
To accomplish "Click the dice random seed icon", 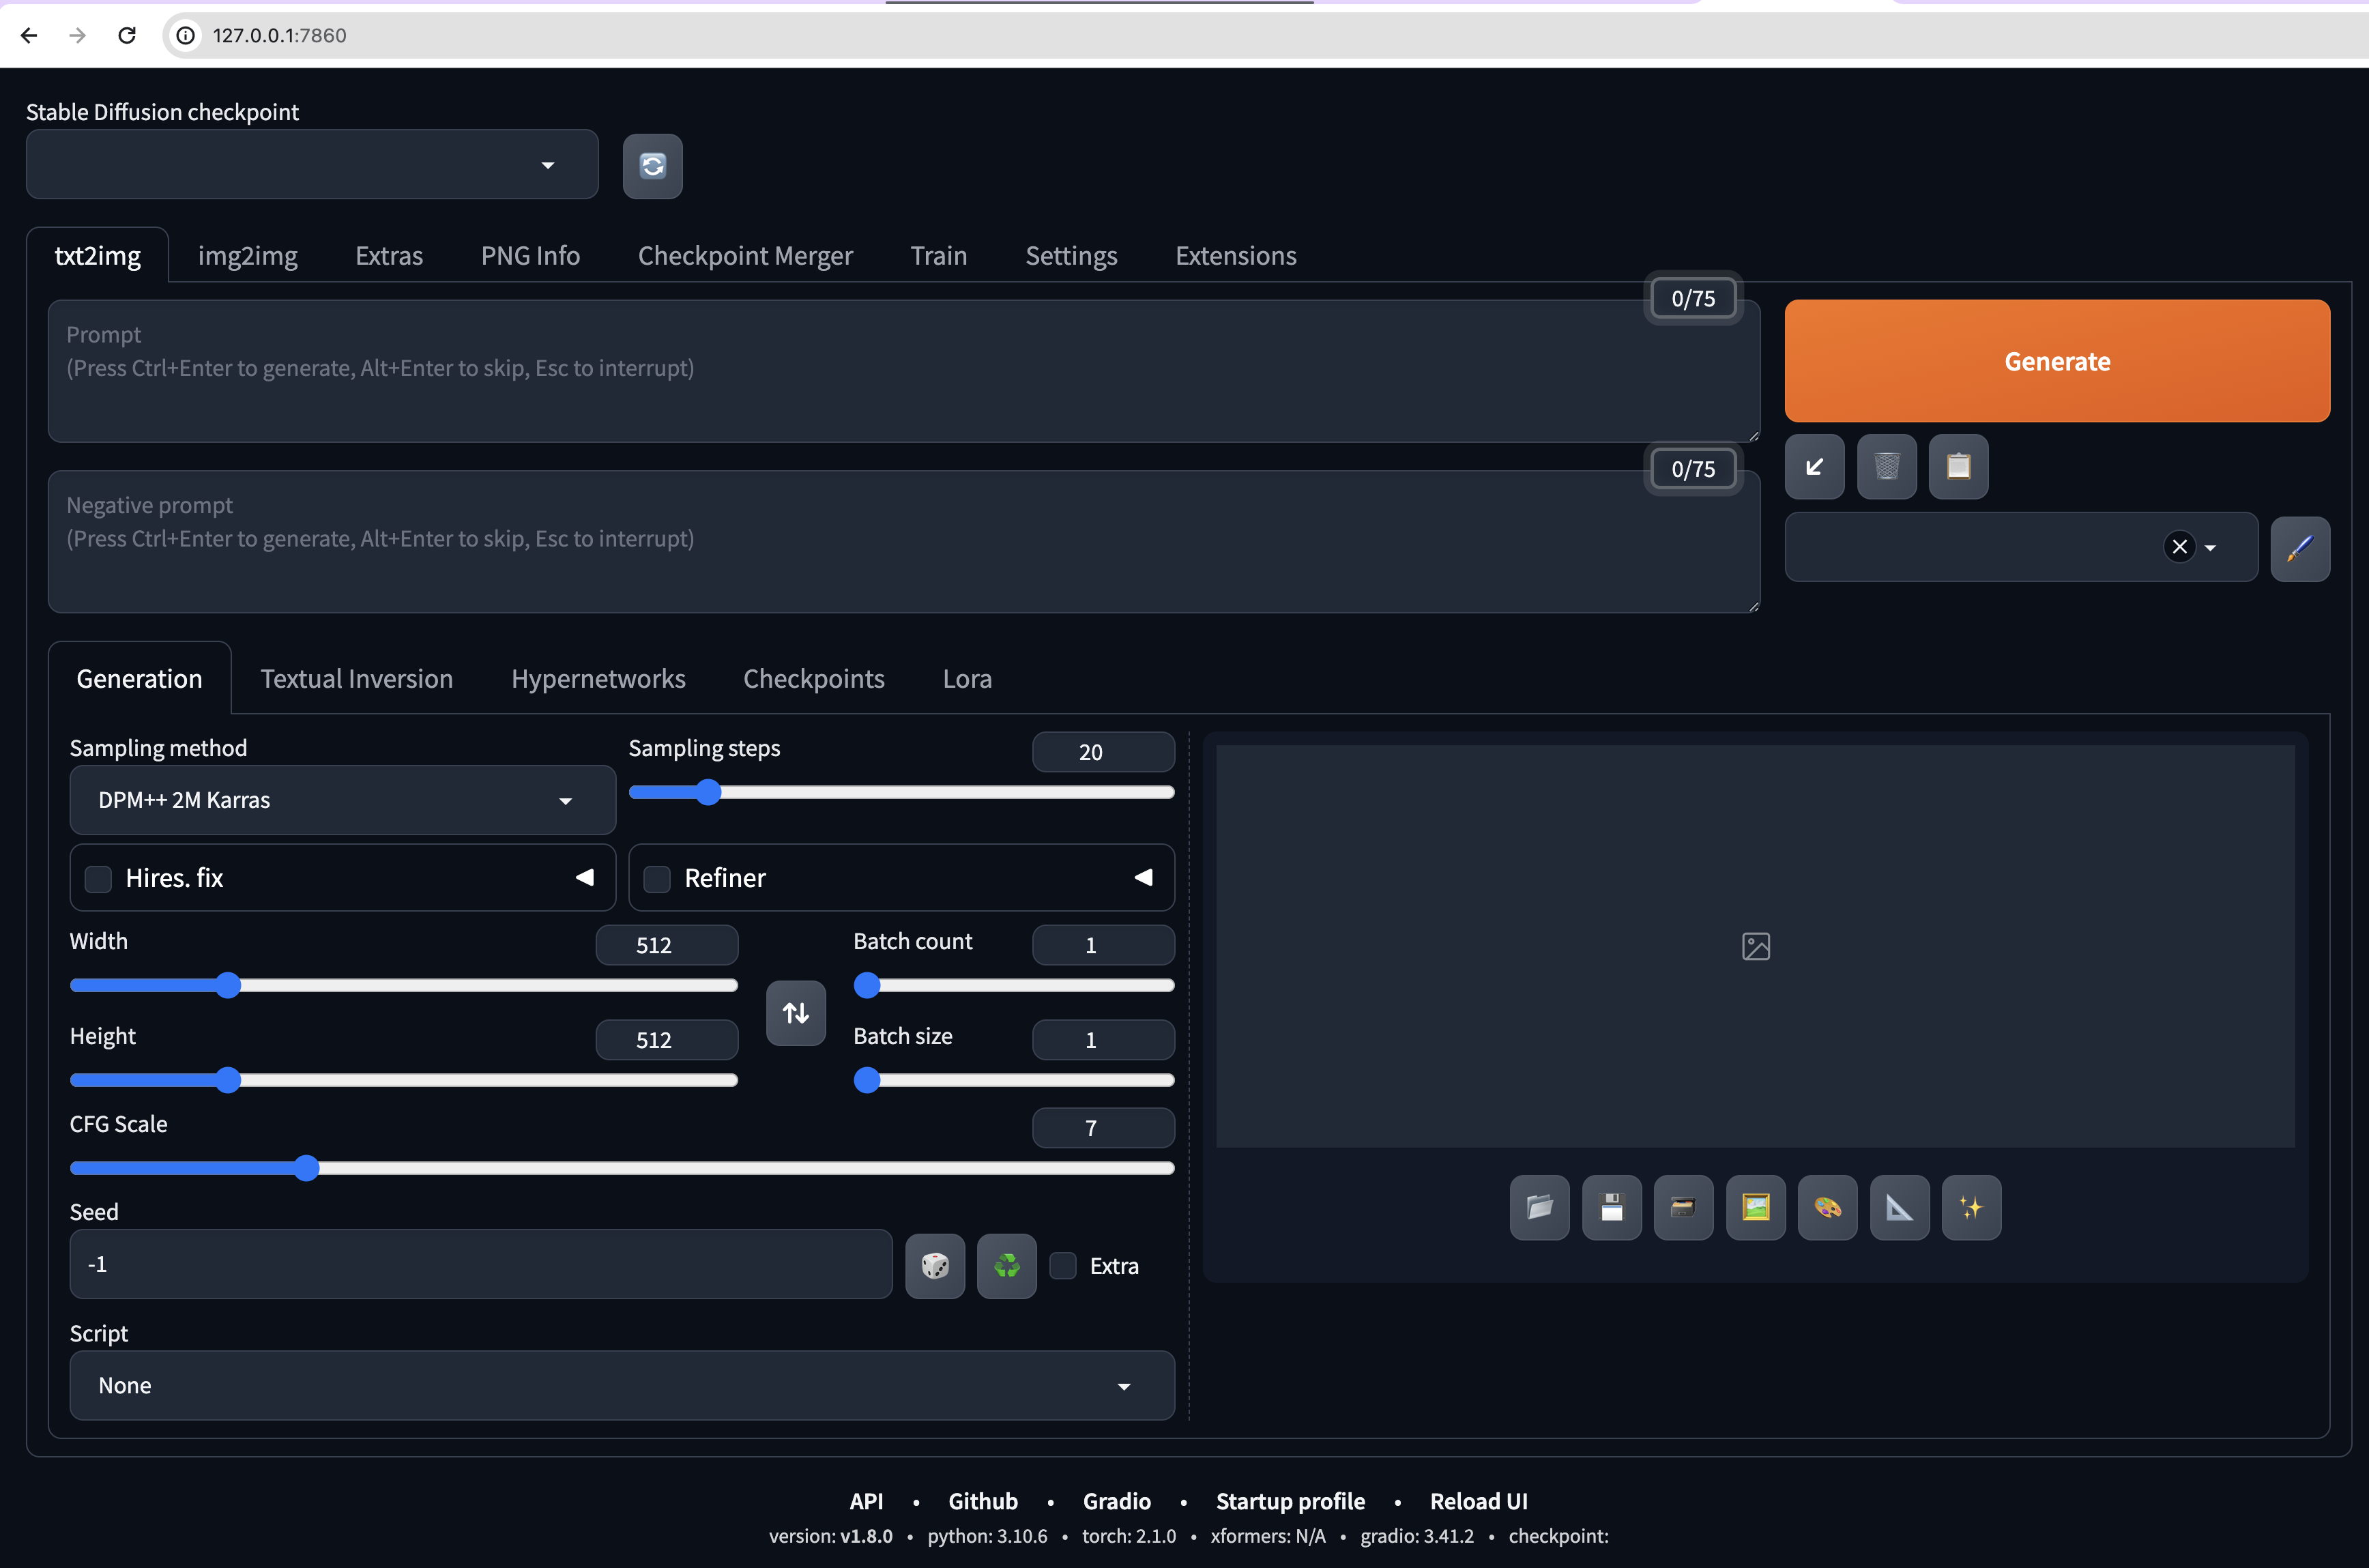I will click(x=934, y=1266).
